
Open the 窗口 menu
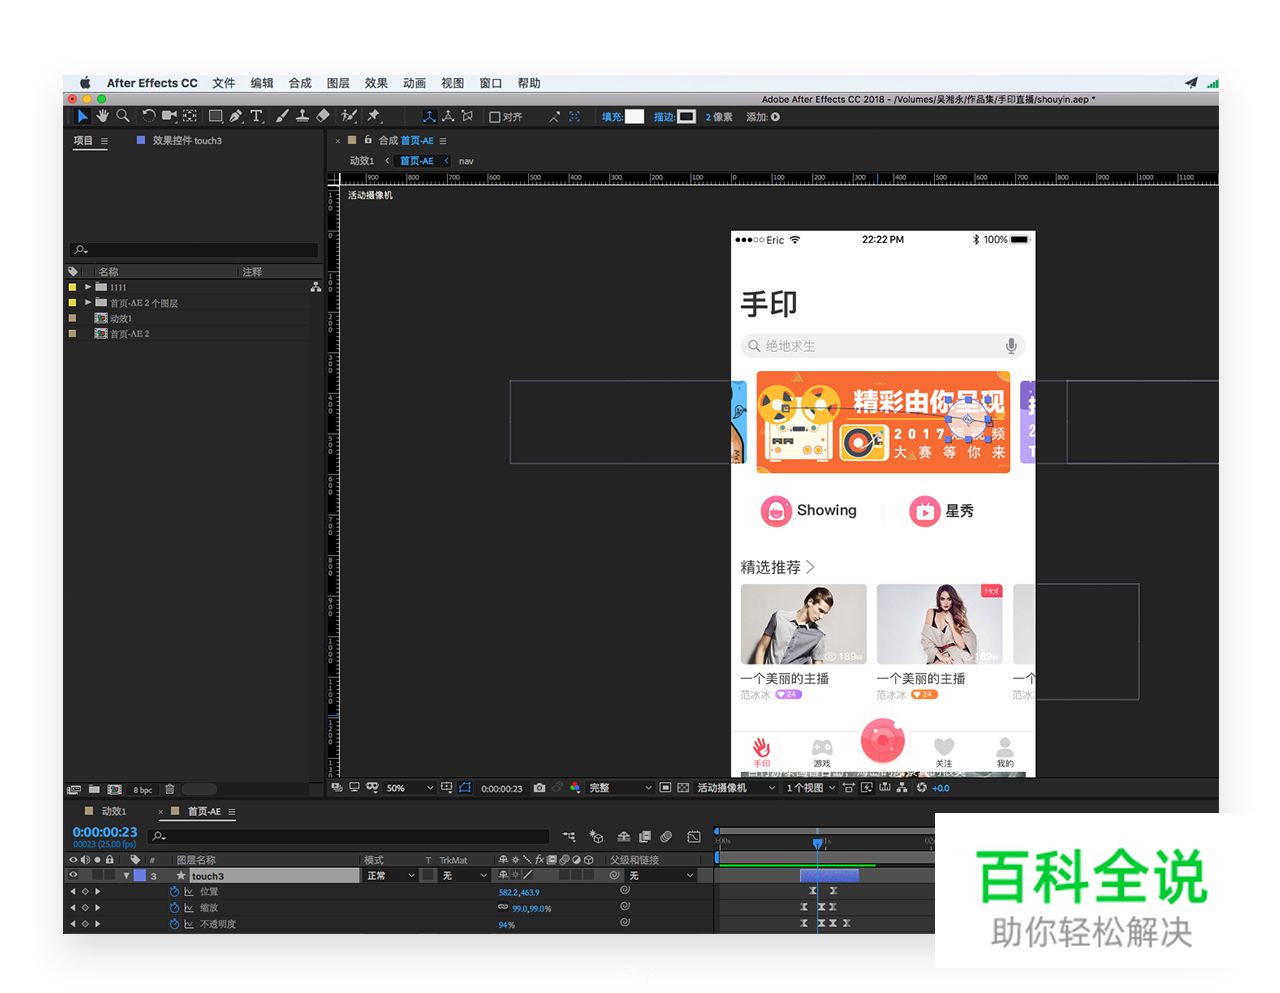pyautogui.click(x=490, y=83)
